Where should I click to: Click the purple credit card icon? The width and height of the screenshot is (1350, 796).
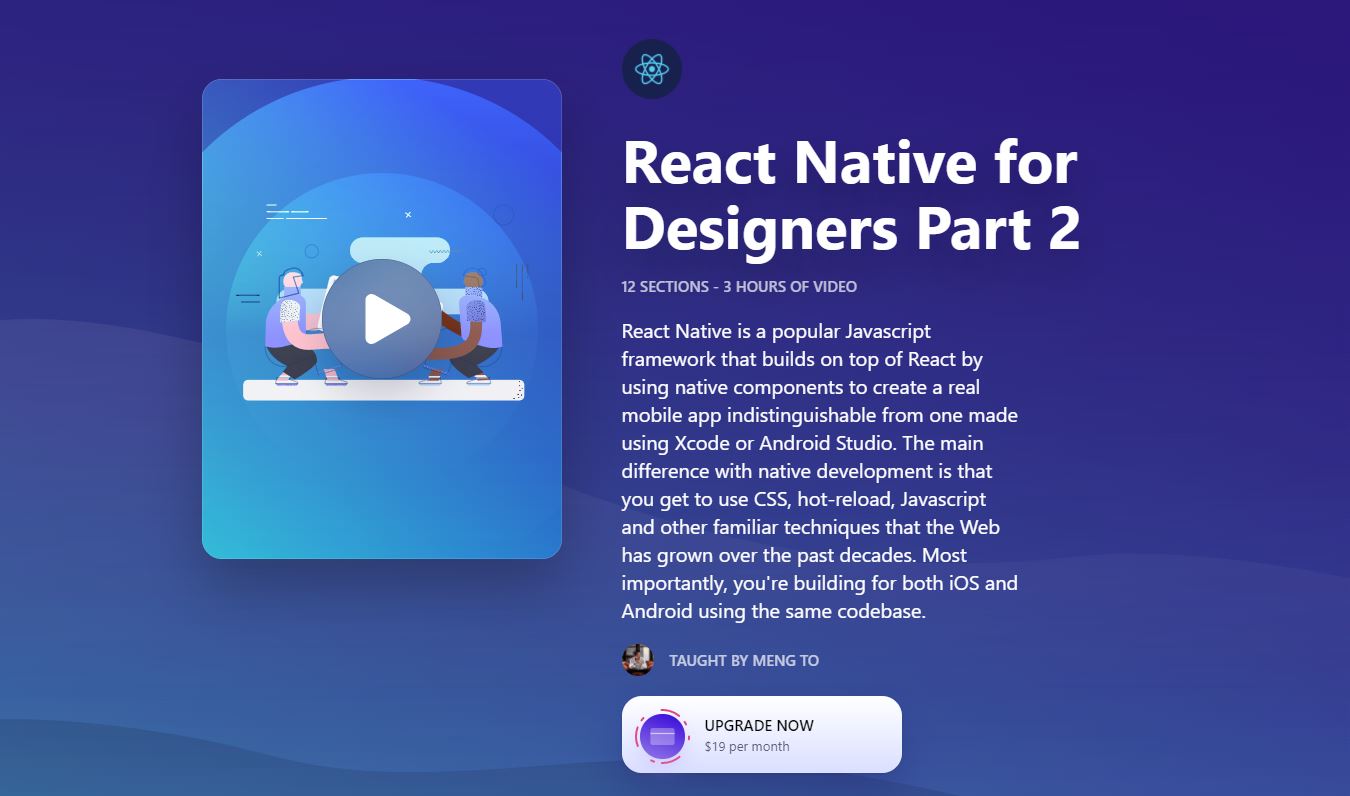662,737
